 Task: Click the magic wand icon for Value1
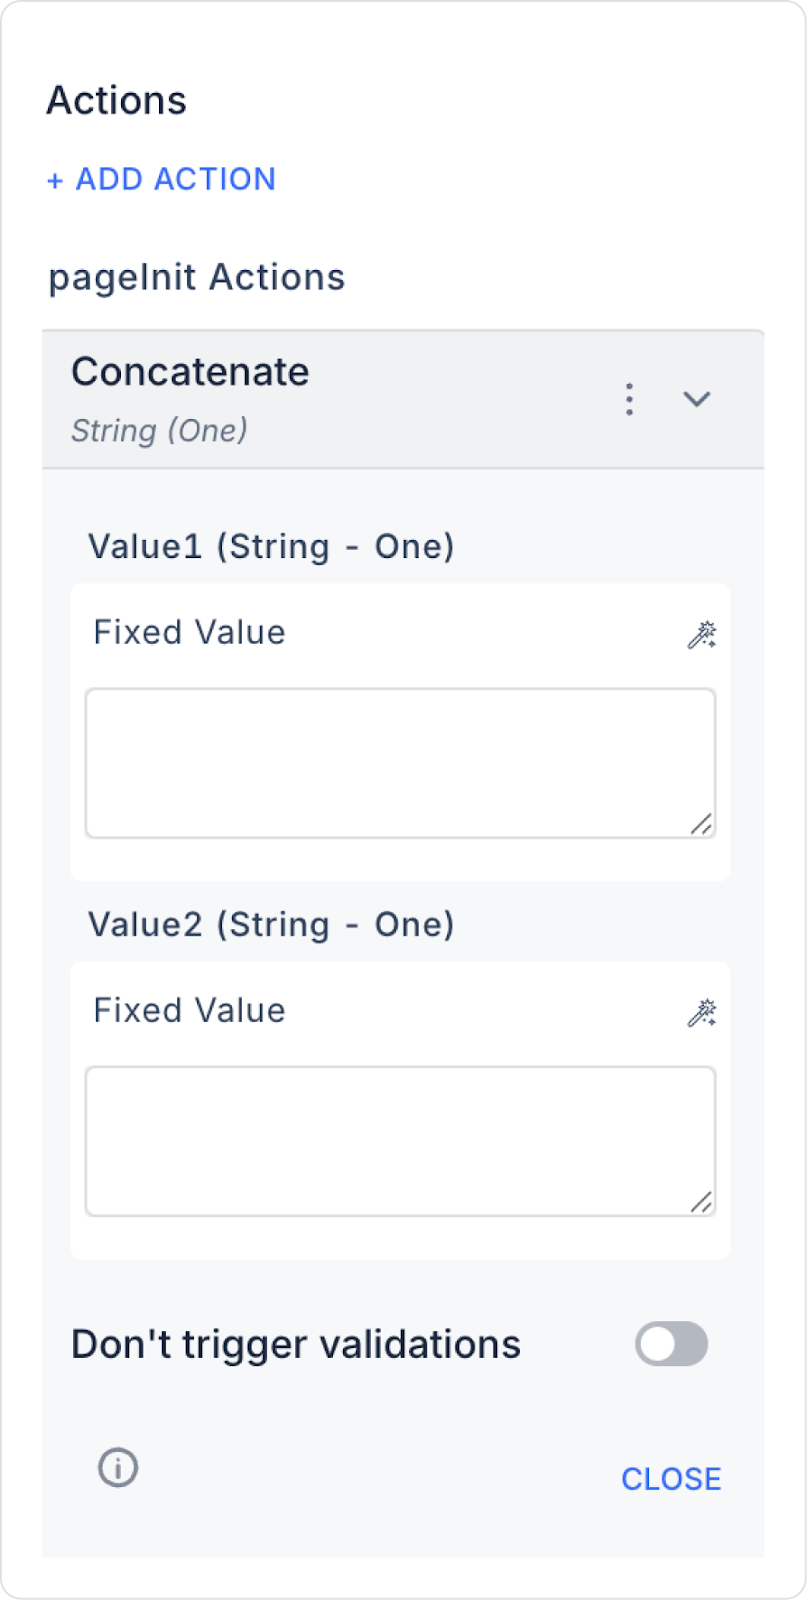tap(701, 634)
